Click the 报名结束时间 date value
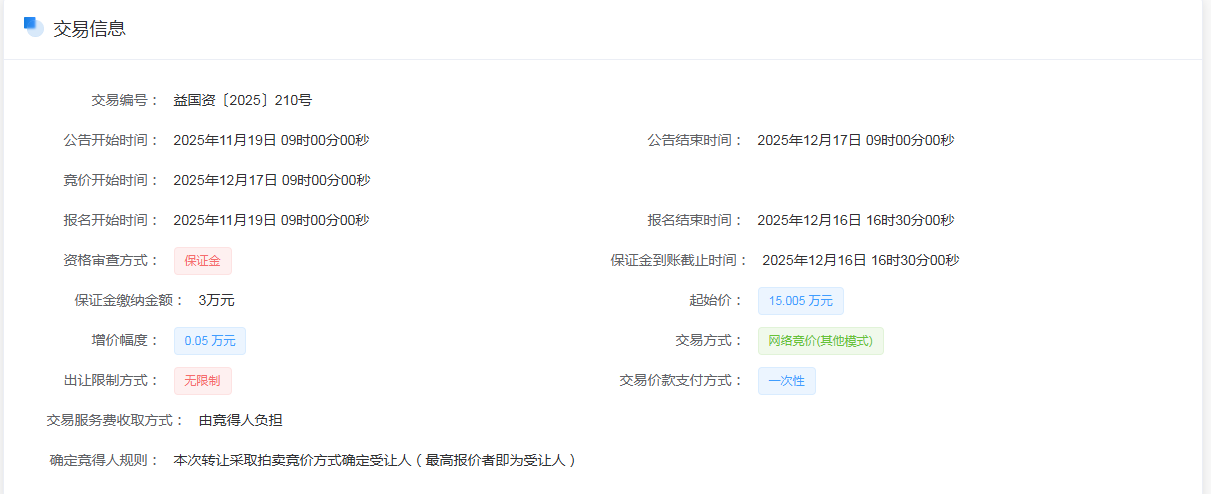The image size is (1211, 494). pyautogui.click(x=855, y=220)
